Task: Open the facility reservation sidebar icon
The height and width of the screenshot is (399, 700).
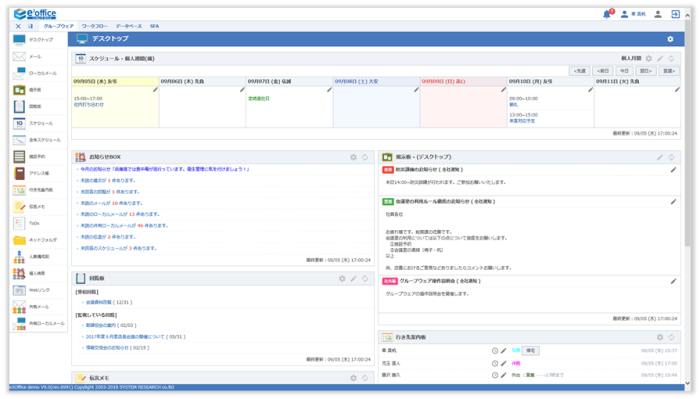Action: pos(19,157)
